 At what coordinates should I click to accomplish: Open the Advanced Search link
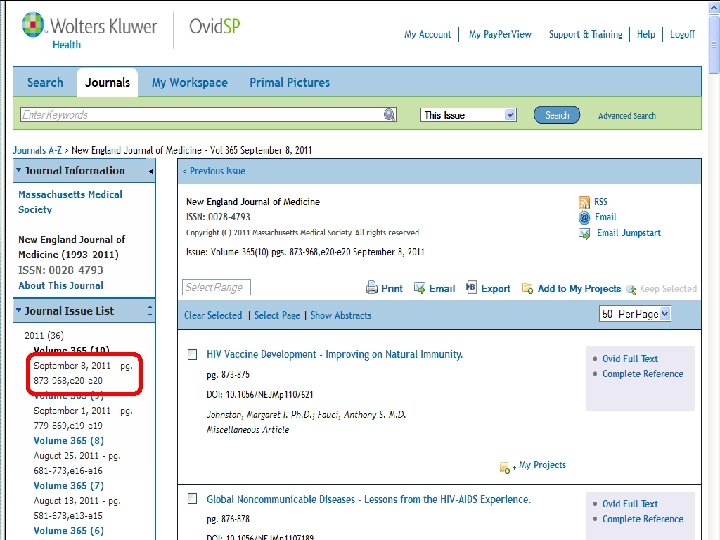(627, 116)
